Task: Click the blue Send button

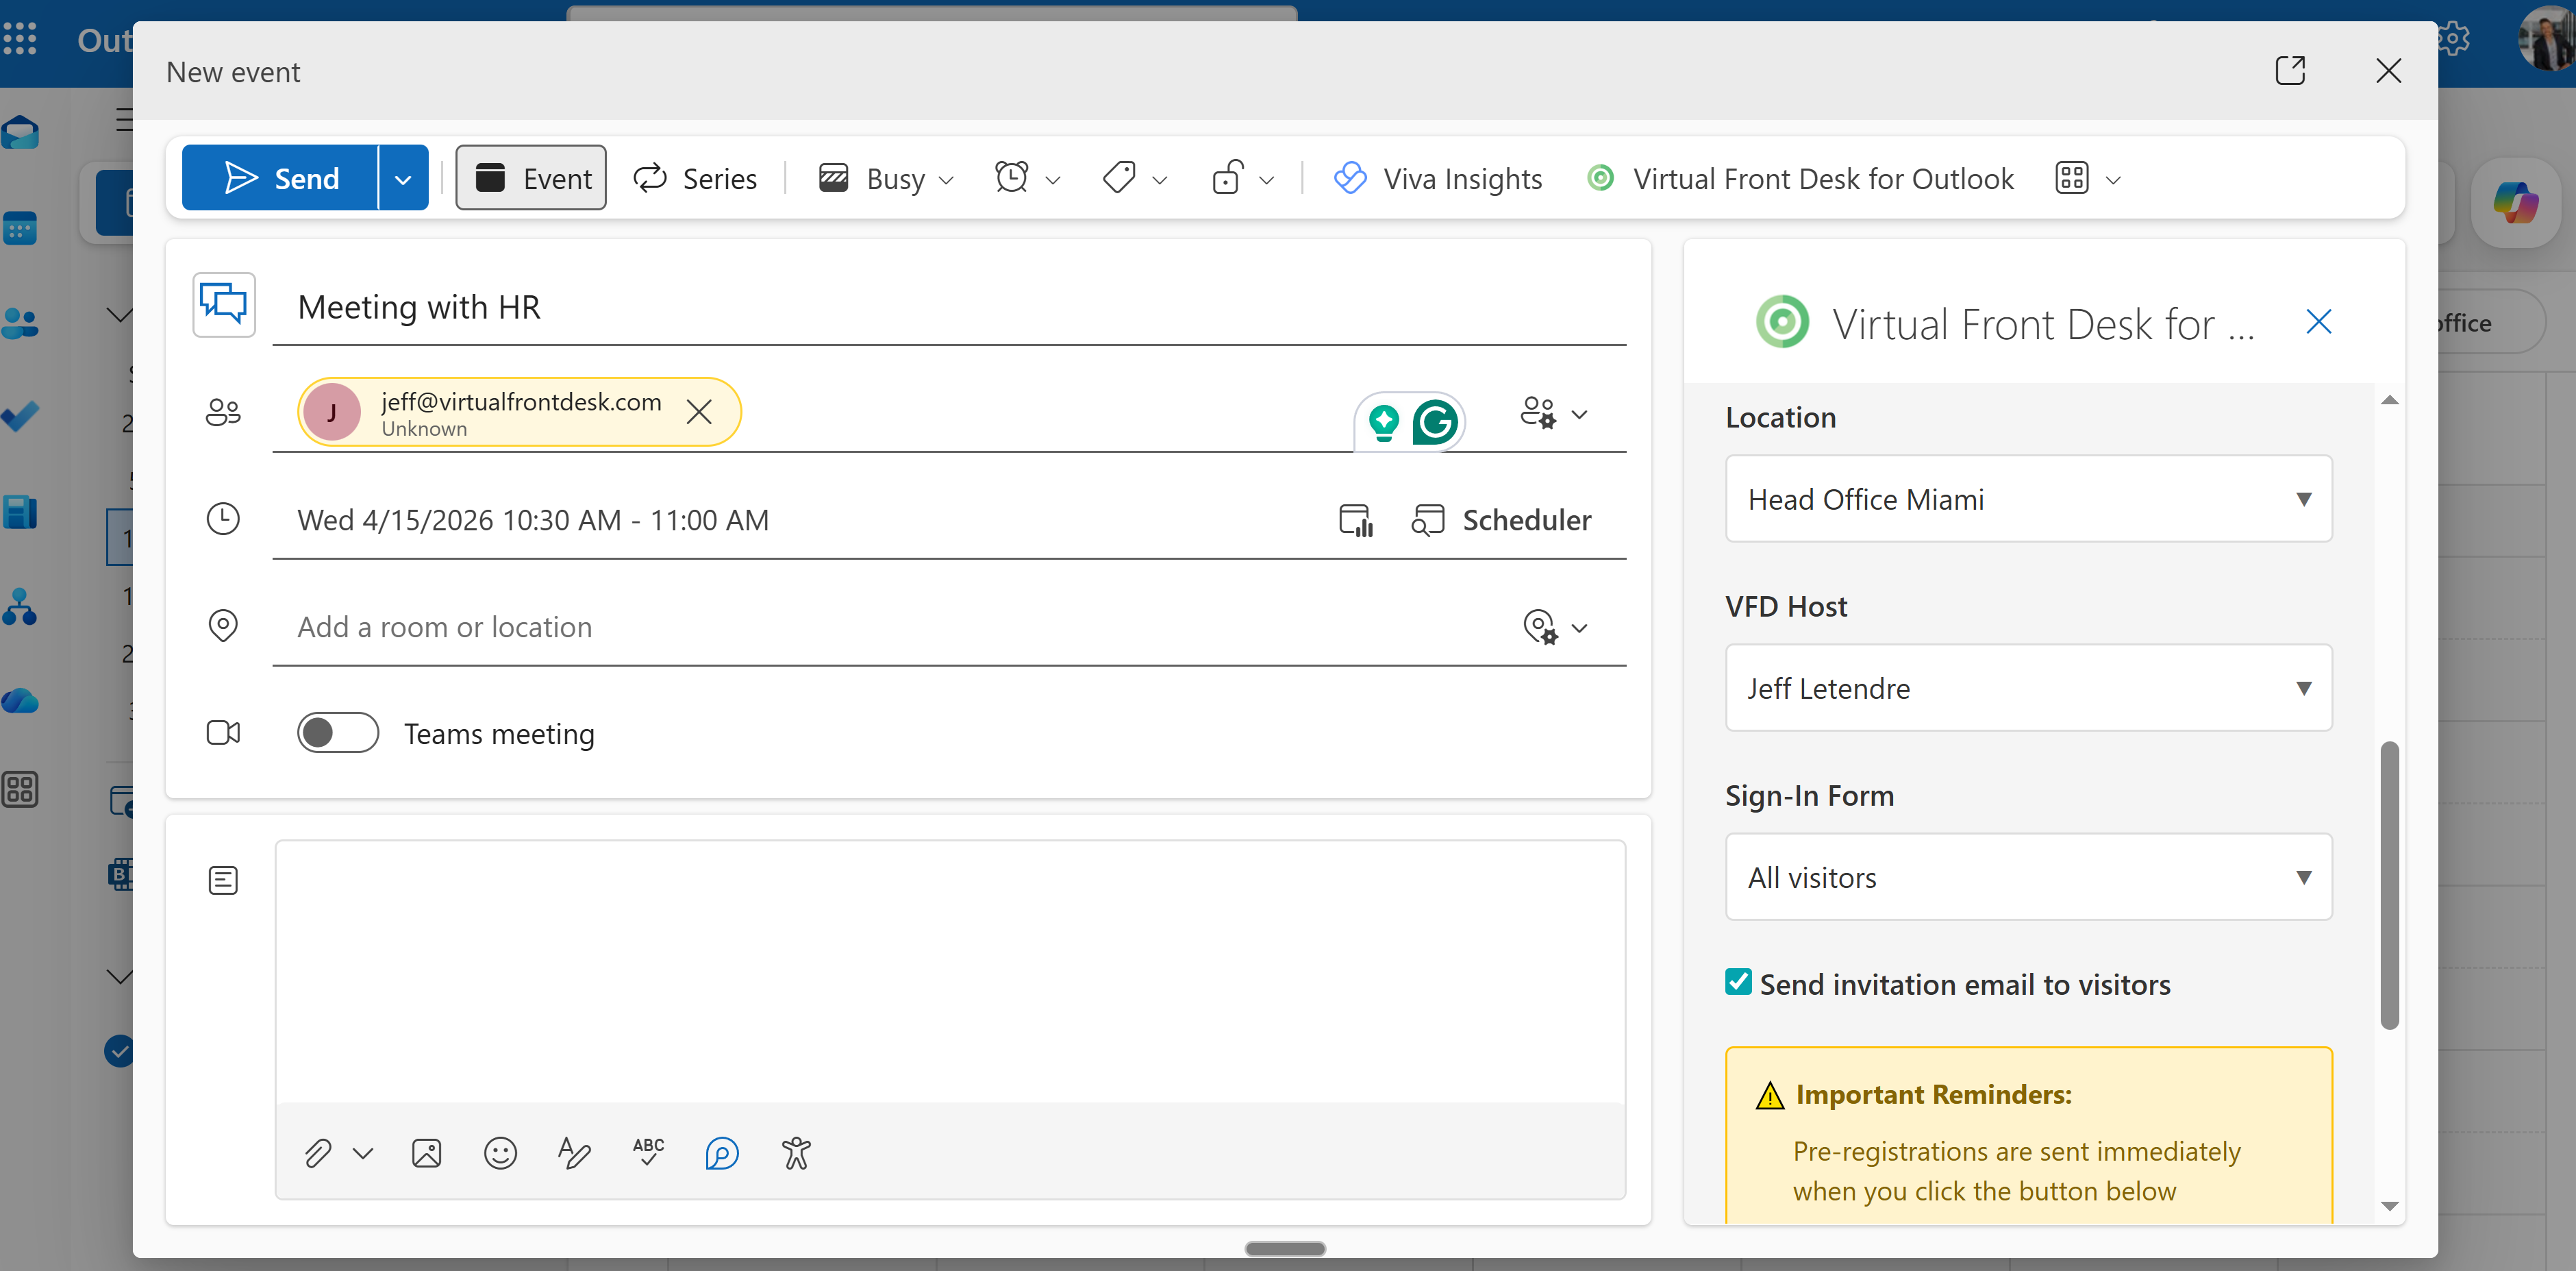Action: tap(281, 178)
